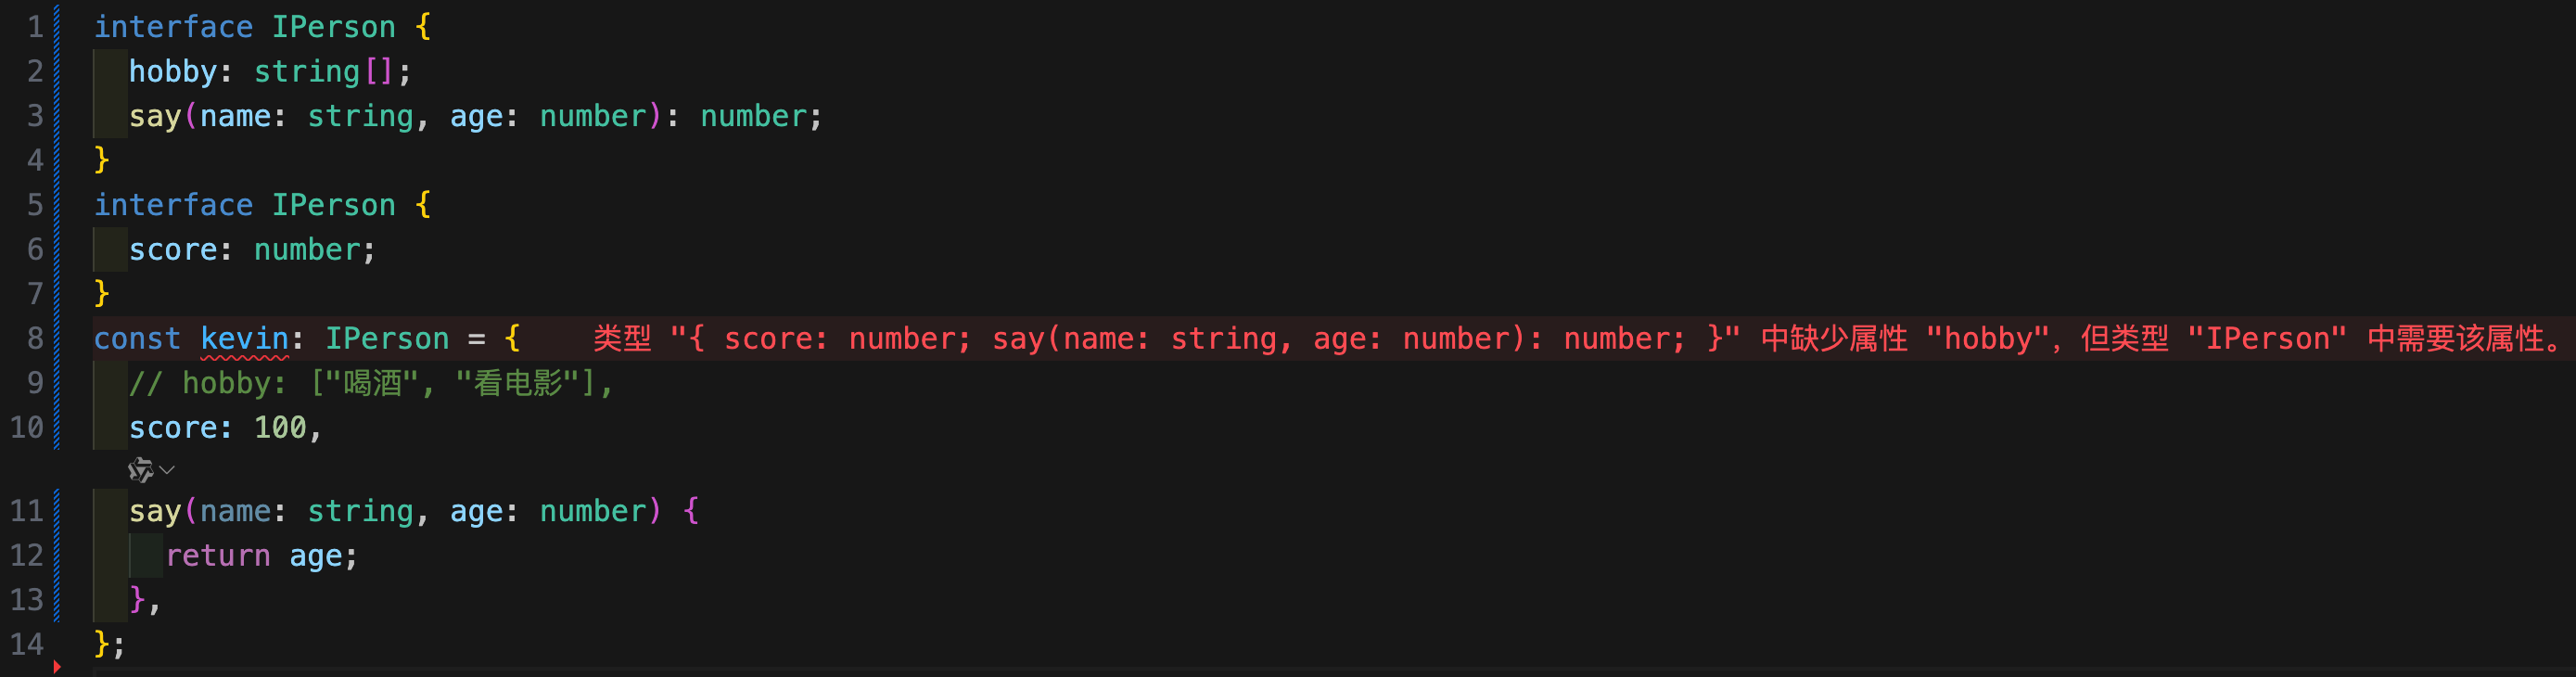Viewport: 2576px width, 677px height.
Task: Click the say method signature on line 3
Action: click(475, 117)
